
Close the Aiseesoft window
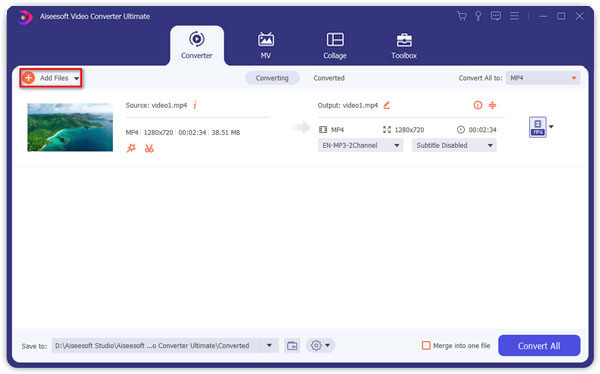point(579,16)
